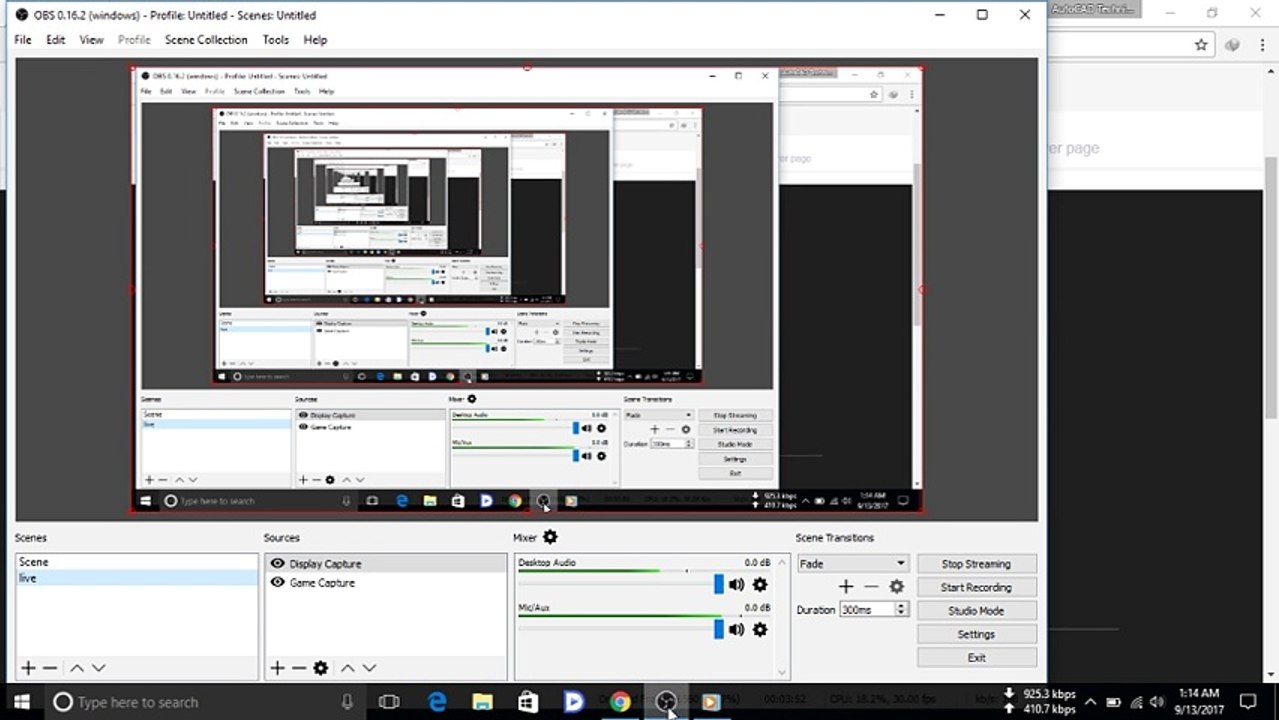1279x720 pixels.
Task: Open the taskbar clock showing 1:14 AM
Action: coord(1199,702)
